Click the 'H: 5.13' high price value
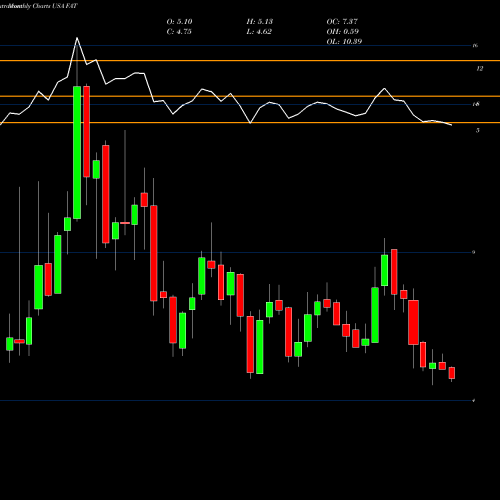500x500 pixels. pos(260,22)
